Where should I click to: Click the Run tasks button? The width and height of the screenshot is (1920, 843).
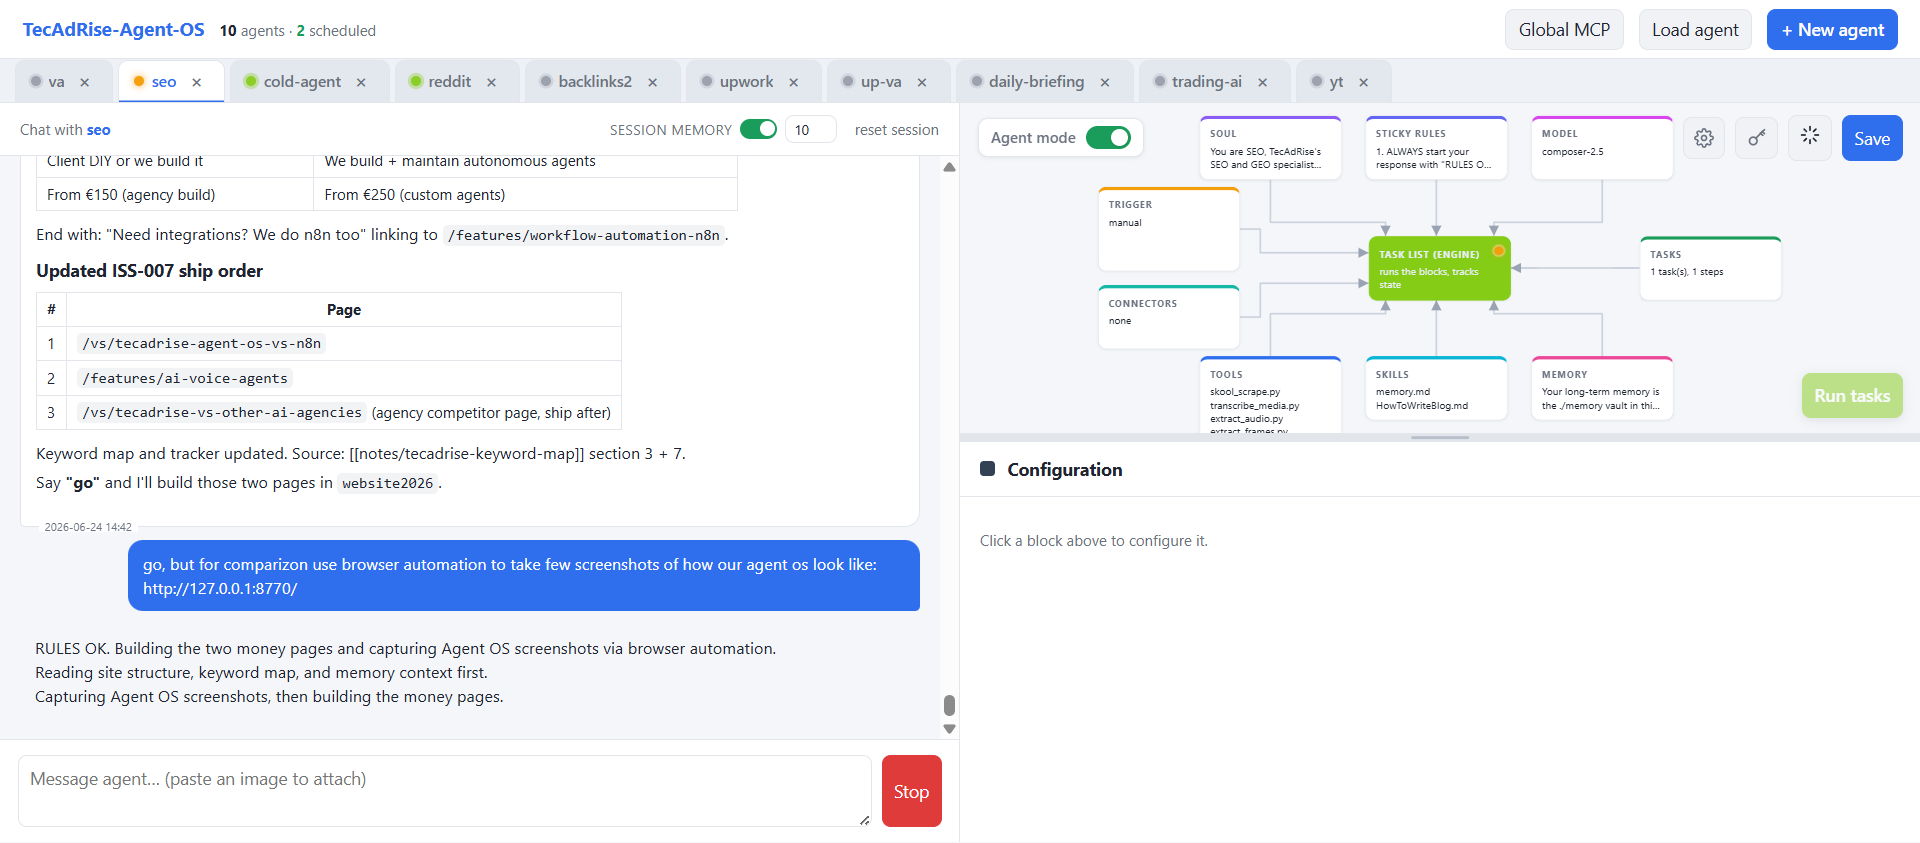(x=1852, y=396)
